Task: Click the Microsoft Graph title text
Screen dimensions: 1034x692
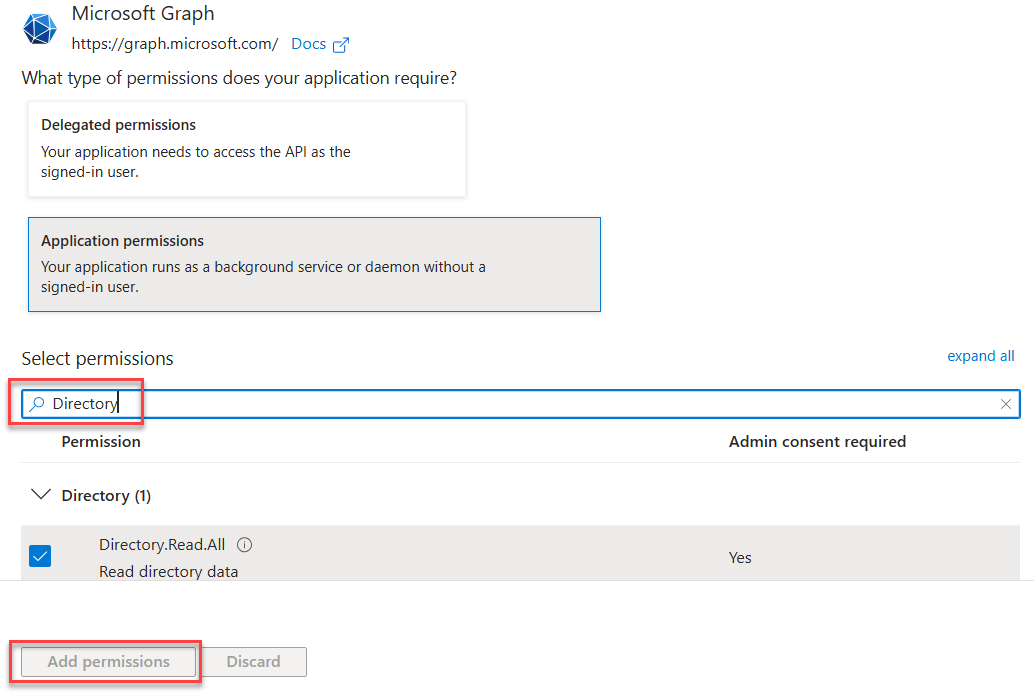Action: [x=143, y=14]
